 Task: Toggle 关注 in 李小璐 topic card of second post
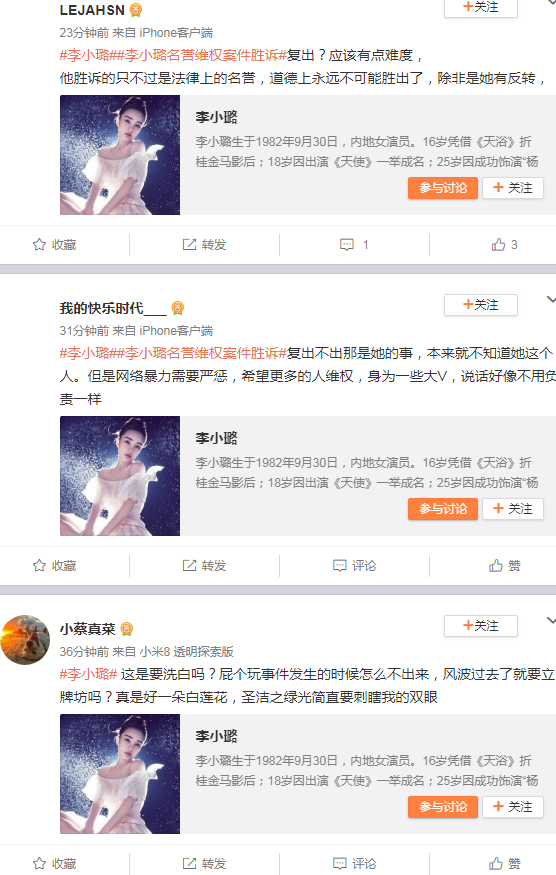(512, 509)
